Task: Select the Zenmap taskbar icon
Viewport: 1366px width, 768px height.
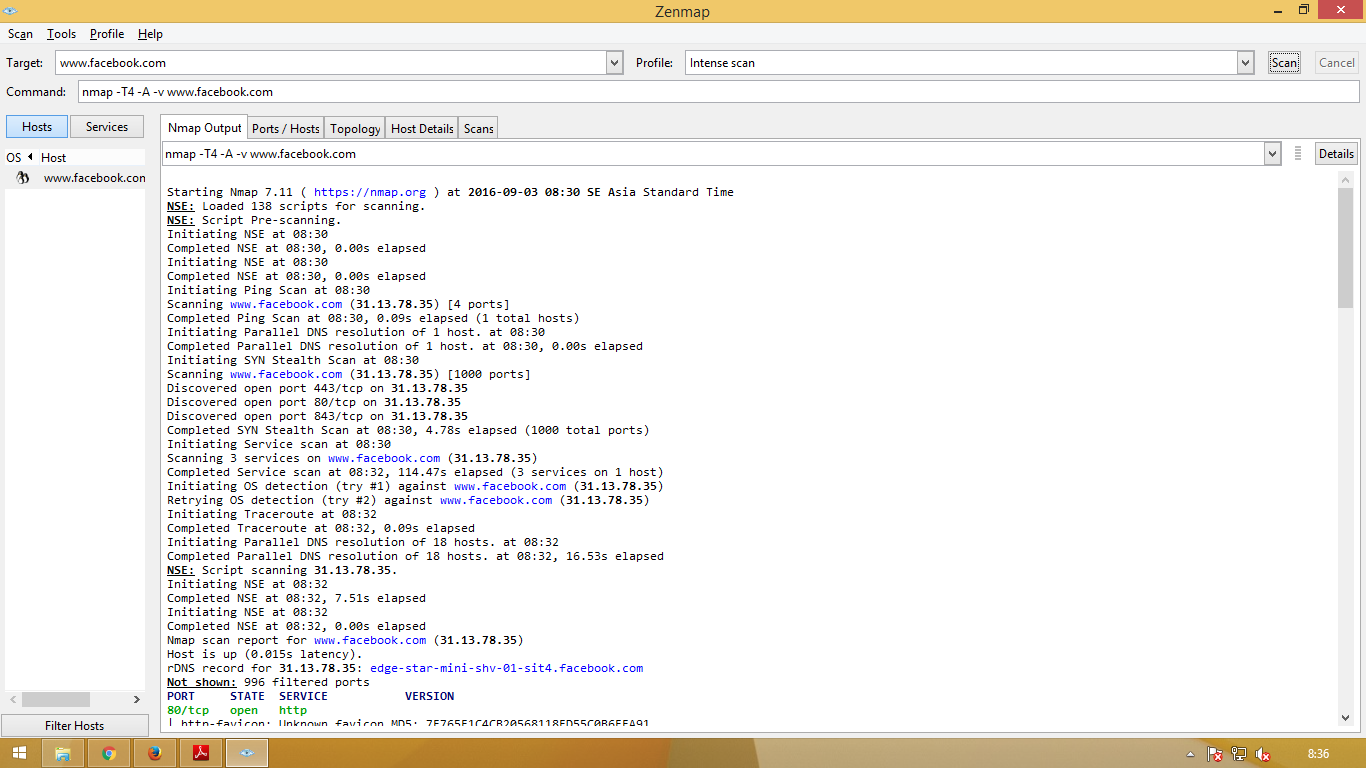Action: 247,753
